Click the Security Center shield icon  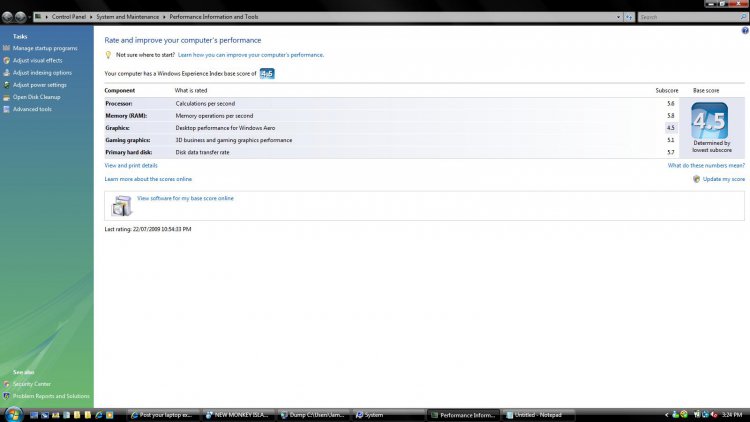(6, 384)
